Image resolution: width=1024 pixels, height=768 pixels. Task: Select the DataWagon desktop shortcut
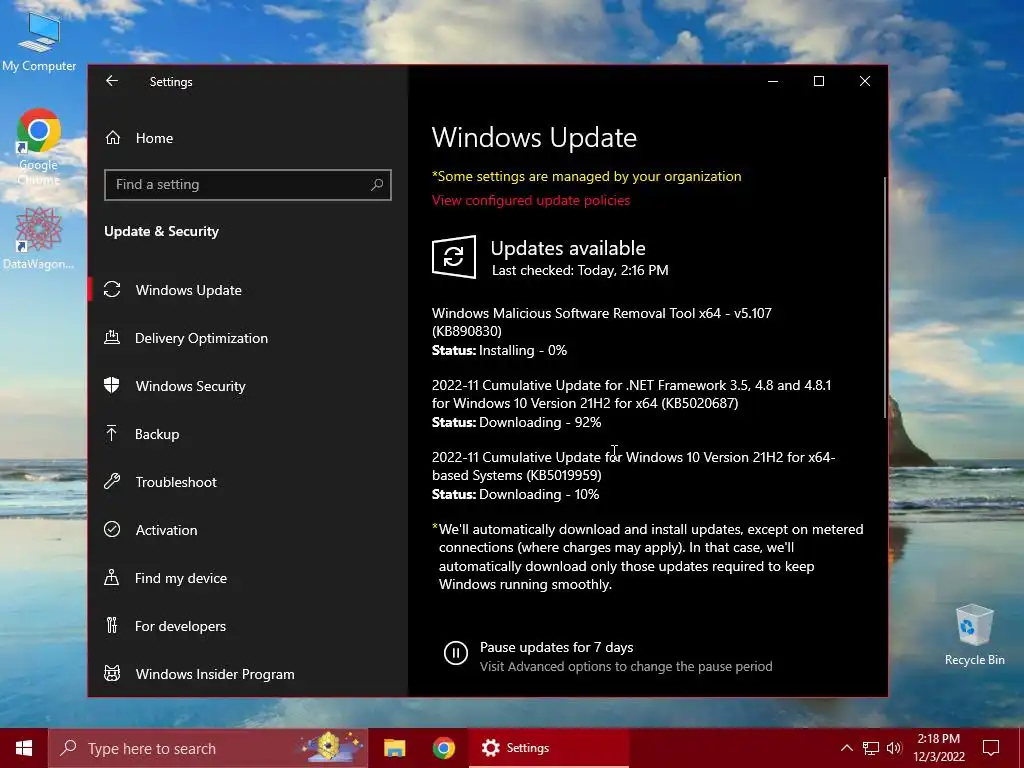(39, 238)
